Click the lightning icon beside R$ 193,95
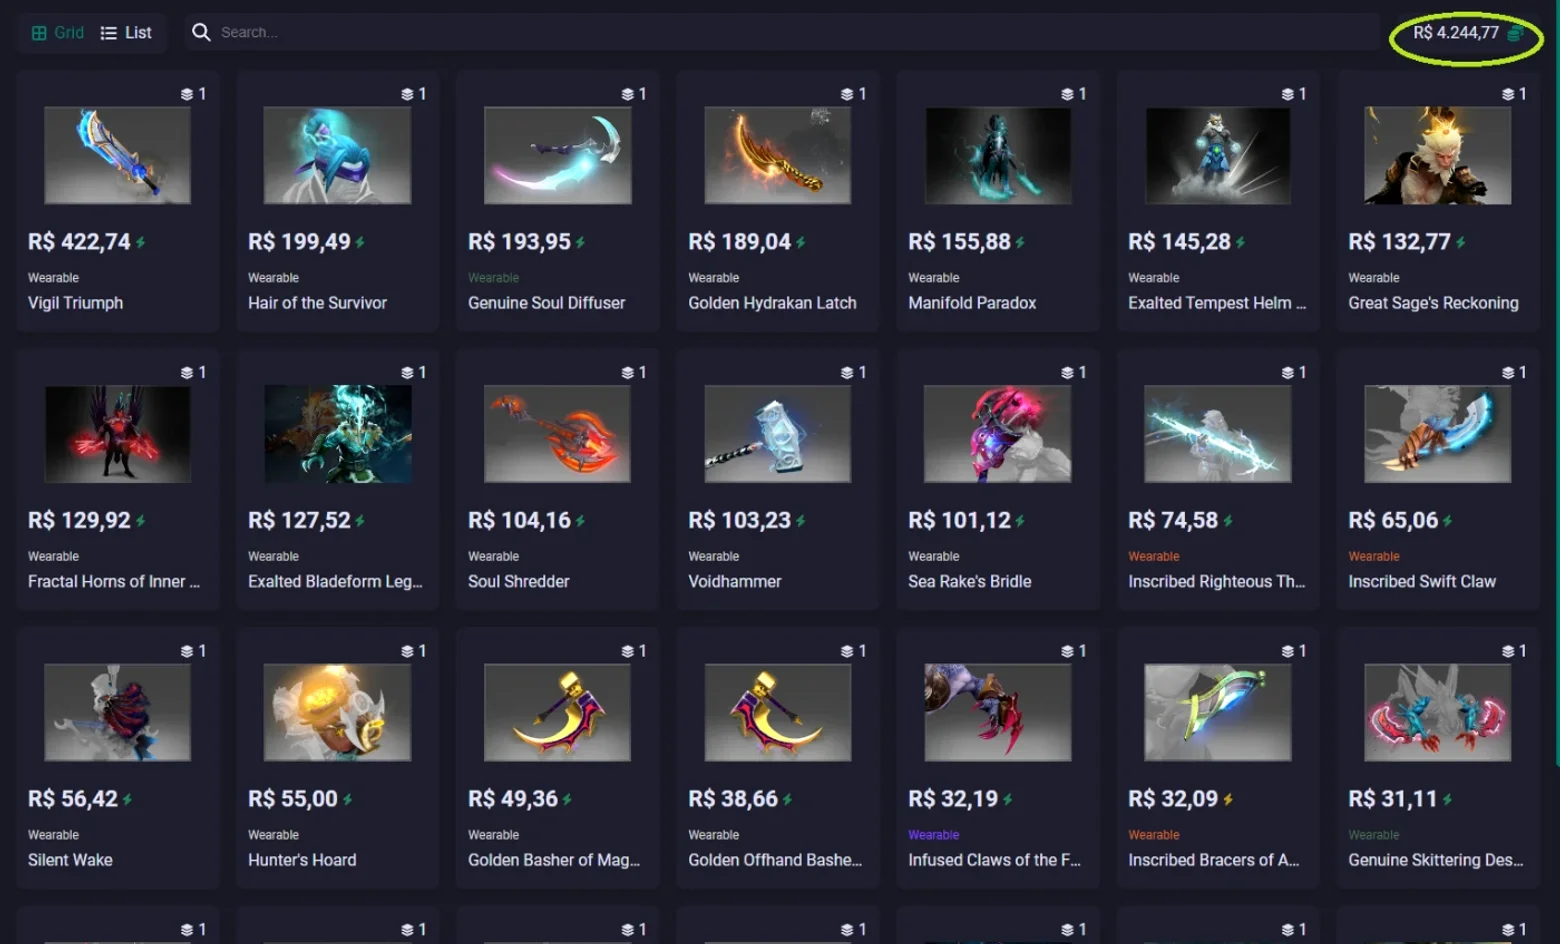Image resolution: width=1560 pixels, height=944 pixels. coord(580,242)
